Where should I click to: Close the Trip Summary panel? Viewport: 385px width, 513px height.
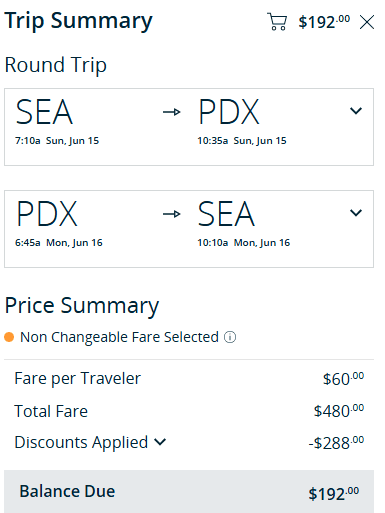(367, 22)
